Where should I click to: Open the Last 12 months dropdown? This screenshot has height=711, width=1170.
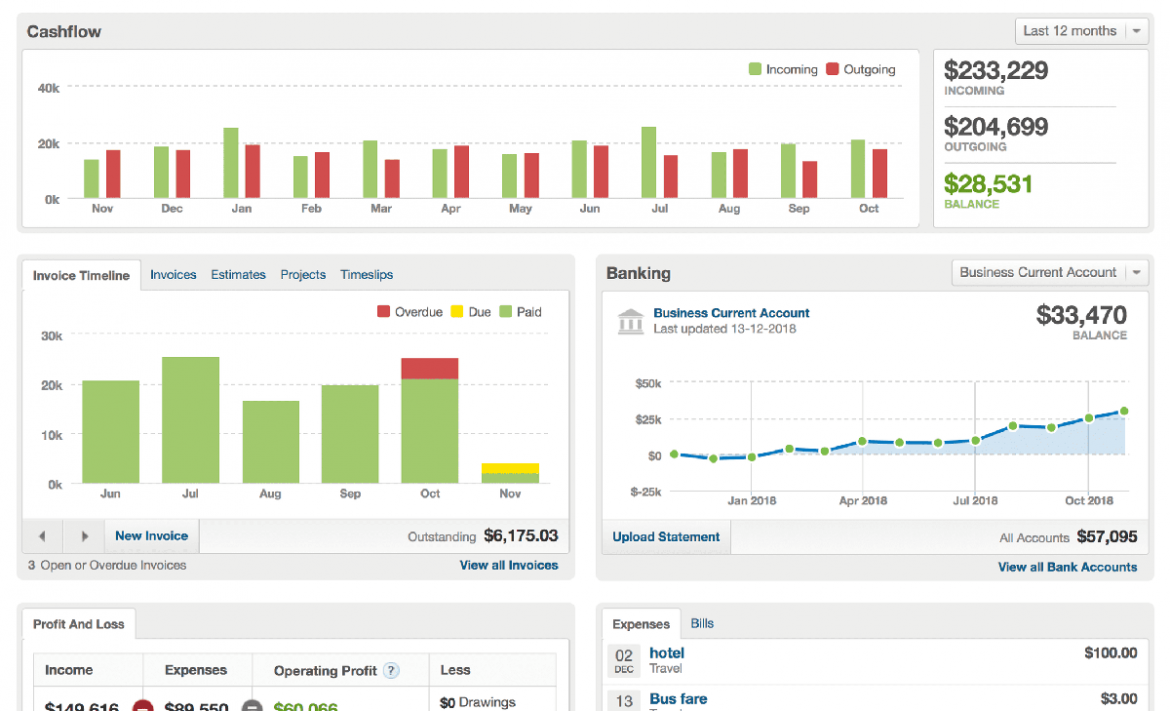(x=1081, y=31)
